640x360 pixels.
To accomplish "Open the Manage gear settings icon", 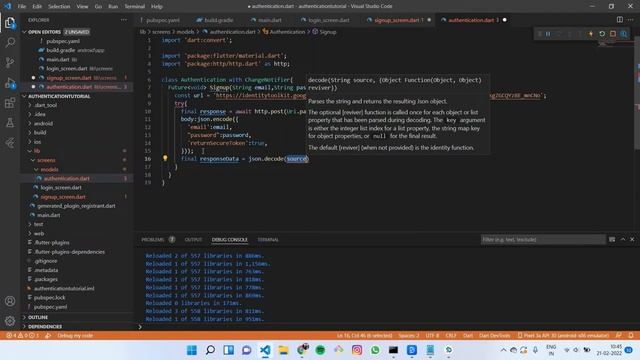I will [10, 321].
